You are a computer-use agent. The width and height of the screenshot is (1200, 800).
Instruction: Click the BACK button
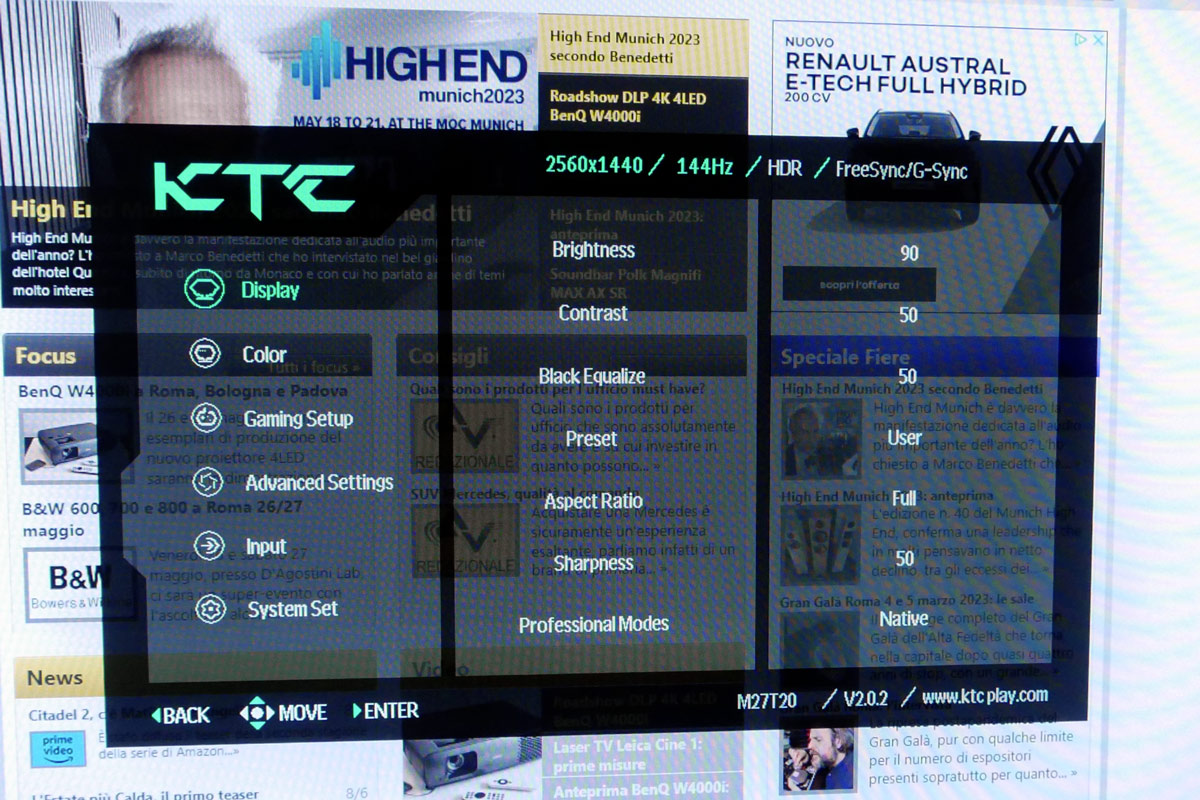pyautogui.click(x=181, y=714)
